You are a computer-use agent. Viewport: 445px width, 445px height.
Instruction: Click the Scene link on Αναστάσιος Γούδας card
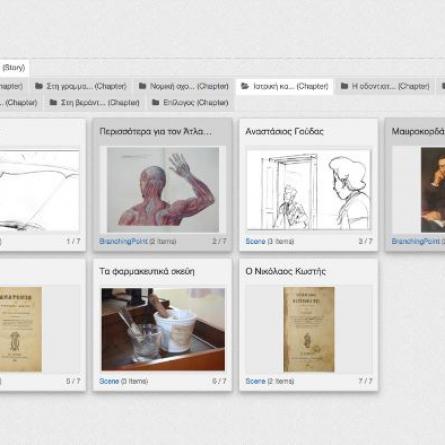click(x=255, y=241)
